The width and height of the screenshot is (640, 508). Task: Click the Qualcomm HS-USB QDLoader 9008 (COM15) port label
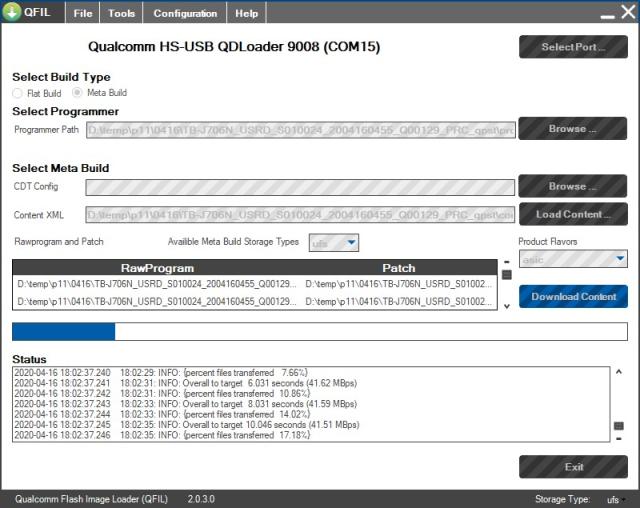click(x=234, y=47)
